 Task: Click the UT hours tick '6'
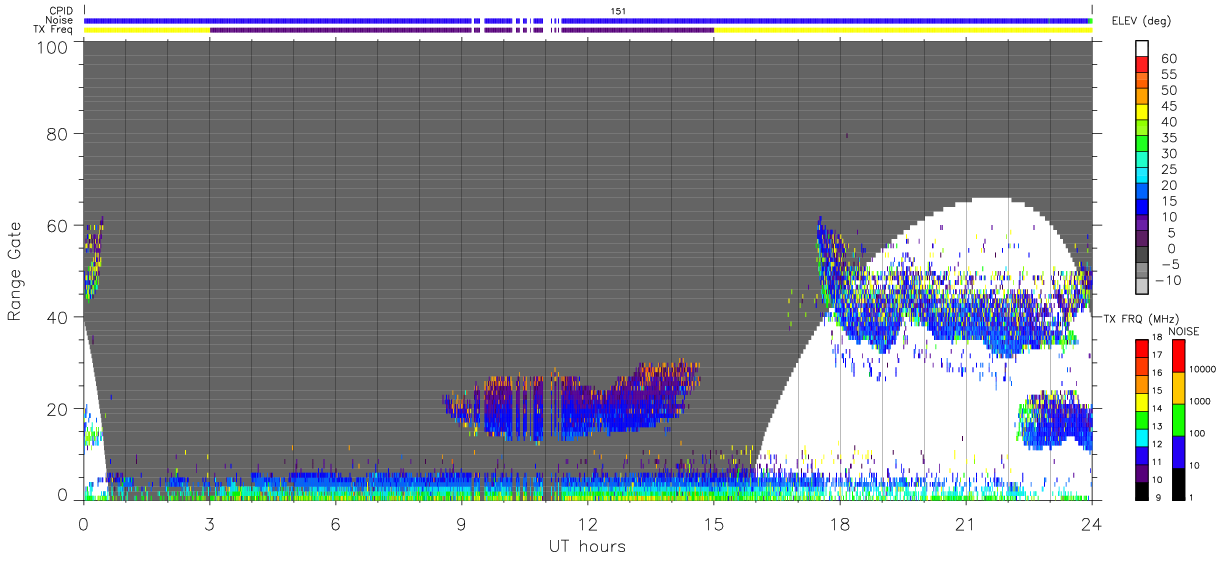(335, 524)
